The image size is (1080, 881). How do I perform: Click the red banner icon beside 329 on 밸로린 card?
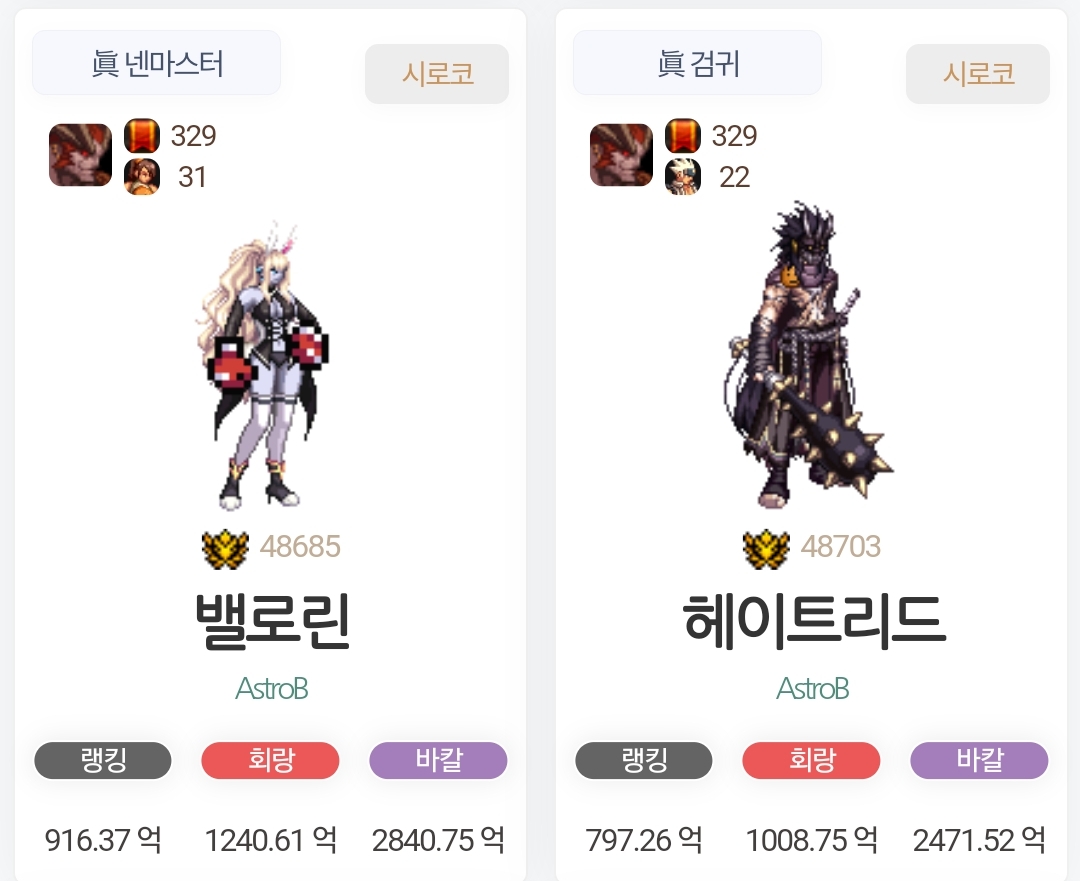pyautogui.click(x=142, y=136)
